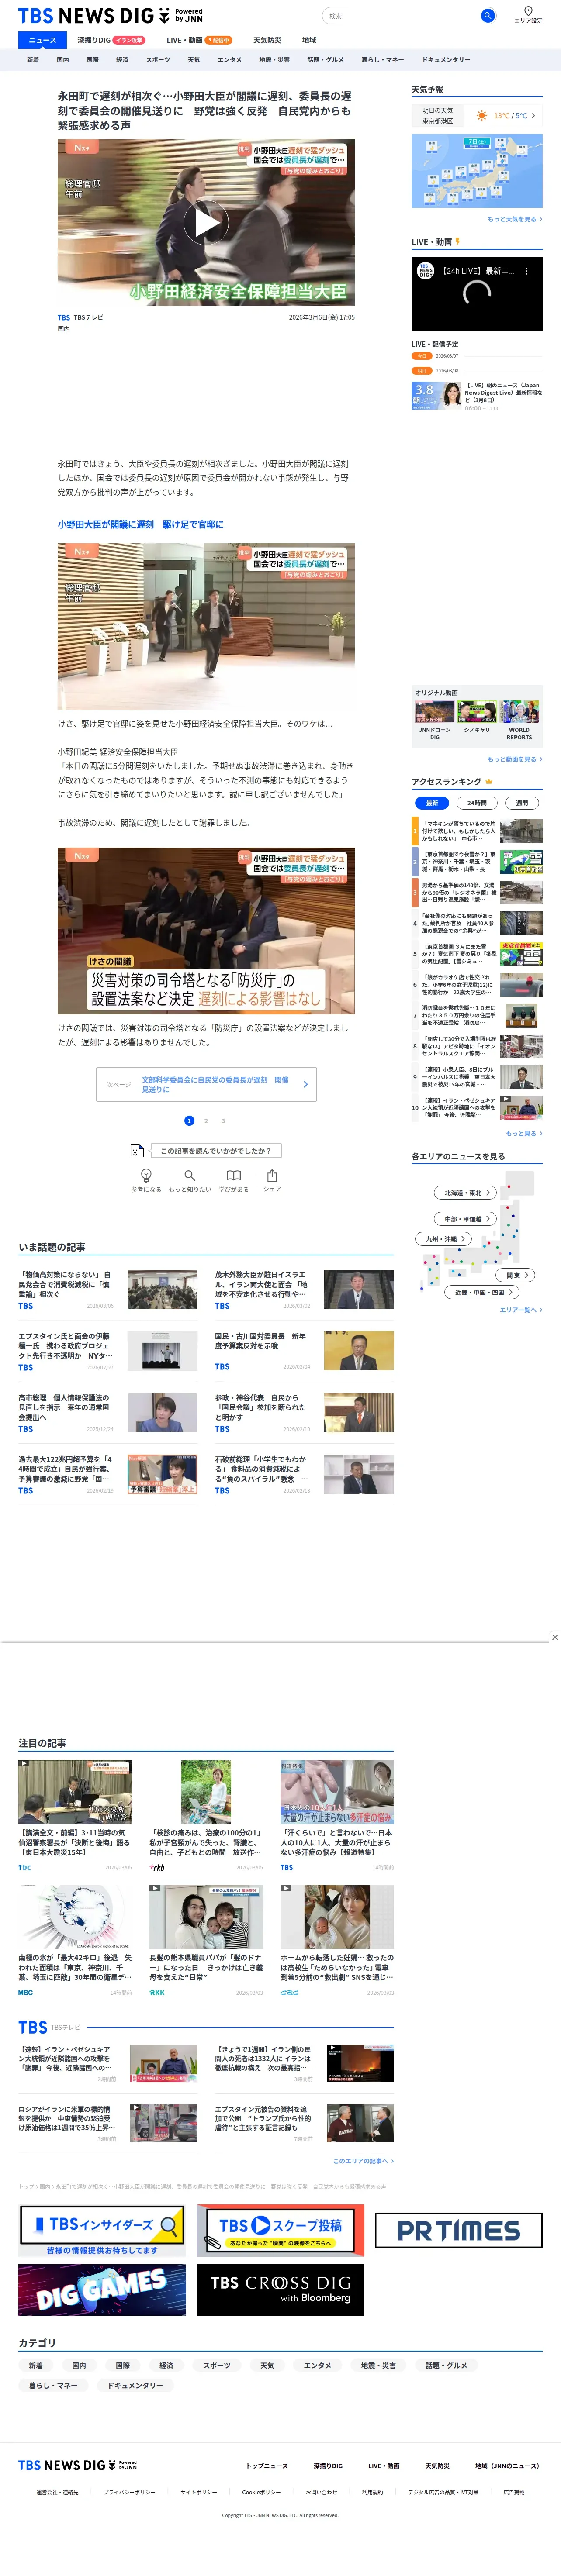
Task: Open the DIG GAMES banner
Action: pyautogui.click(x=102, y=2290)
